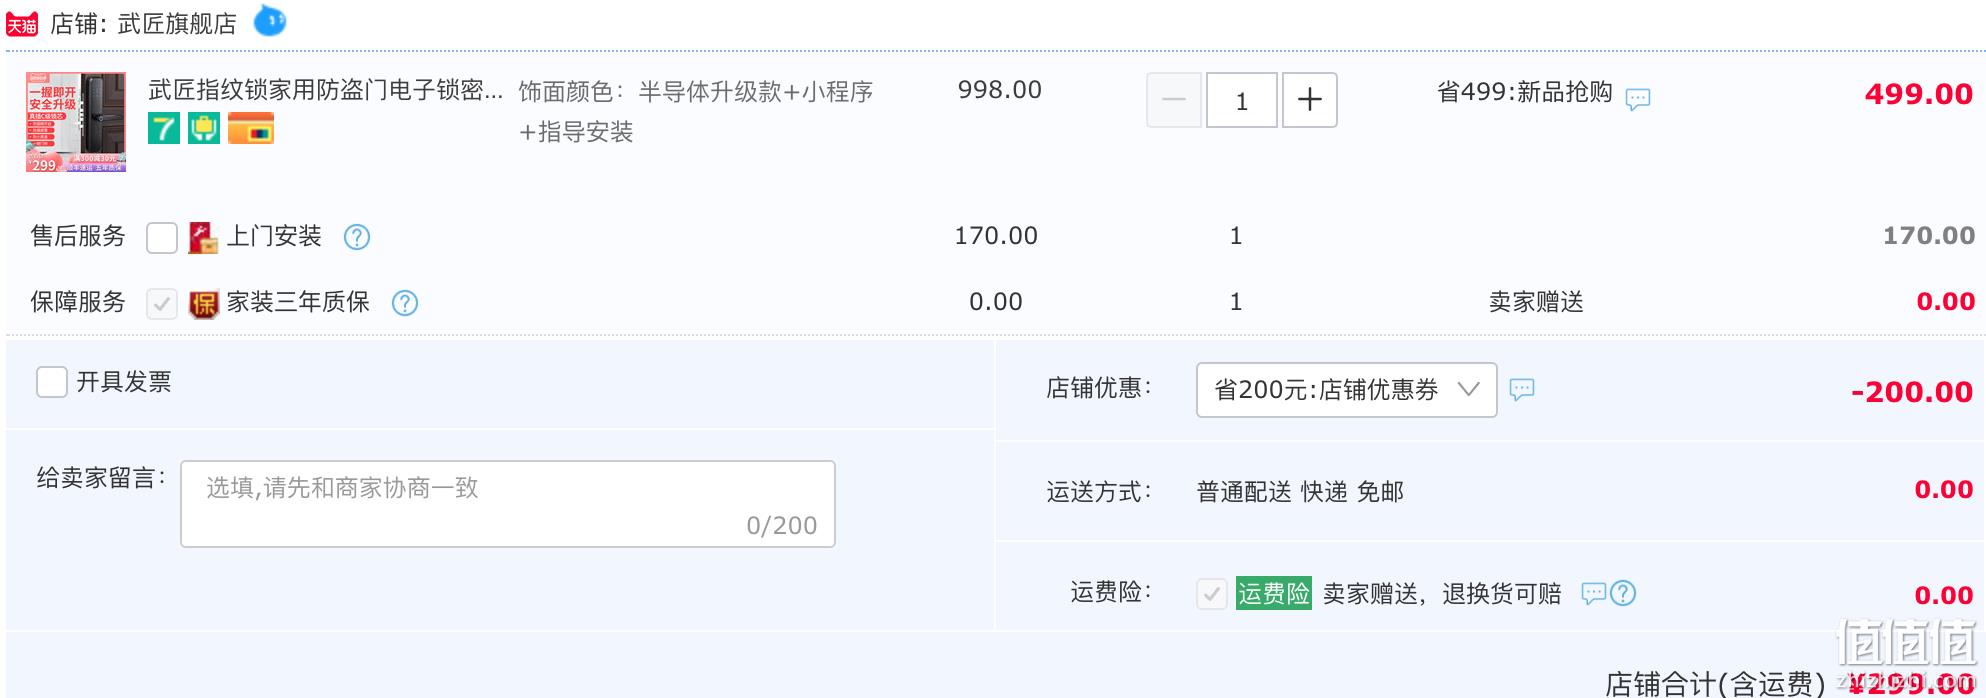Open the 武匠指纹锁 product title link

[326, 90]
